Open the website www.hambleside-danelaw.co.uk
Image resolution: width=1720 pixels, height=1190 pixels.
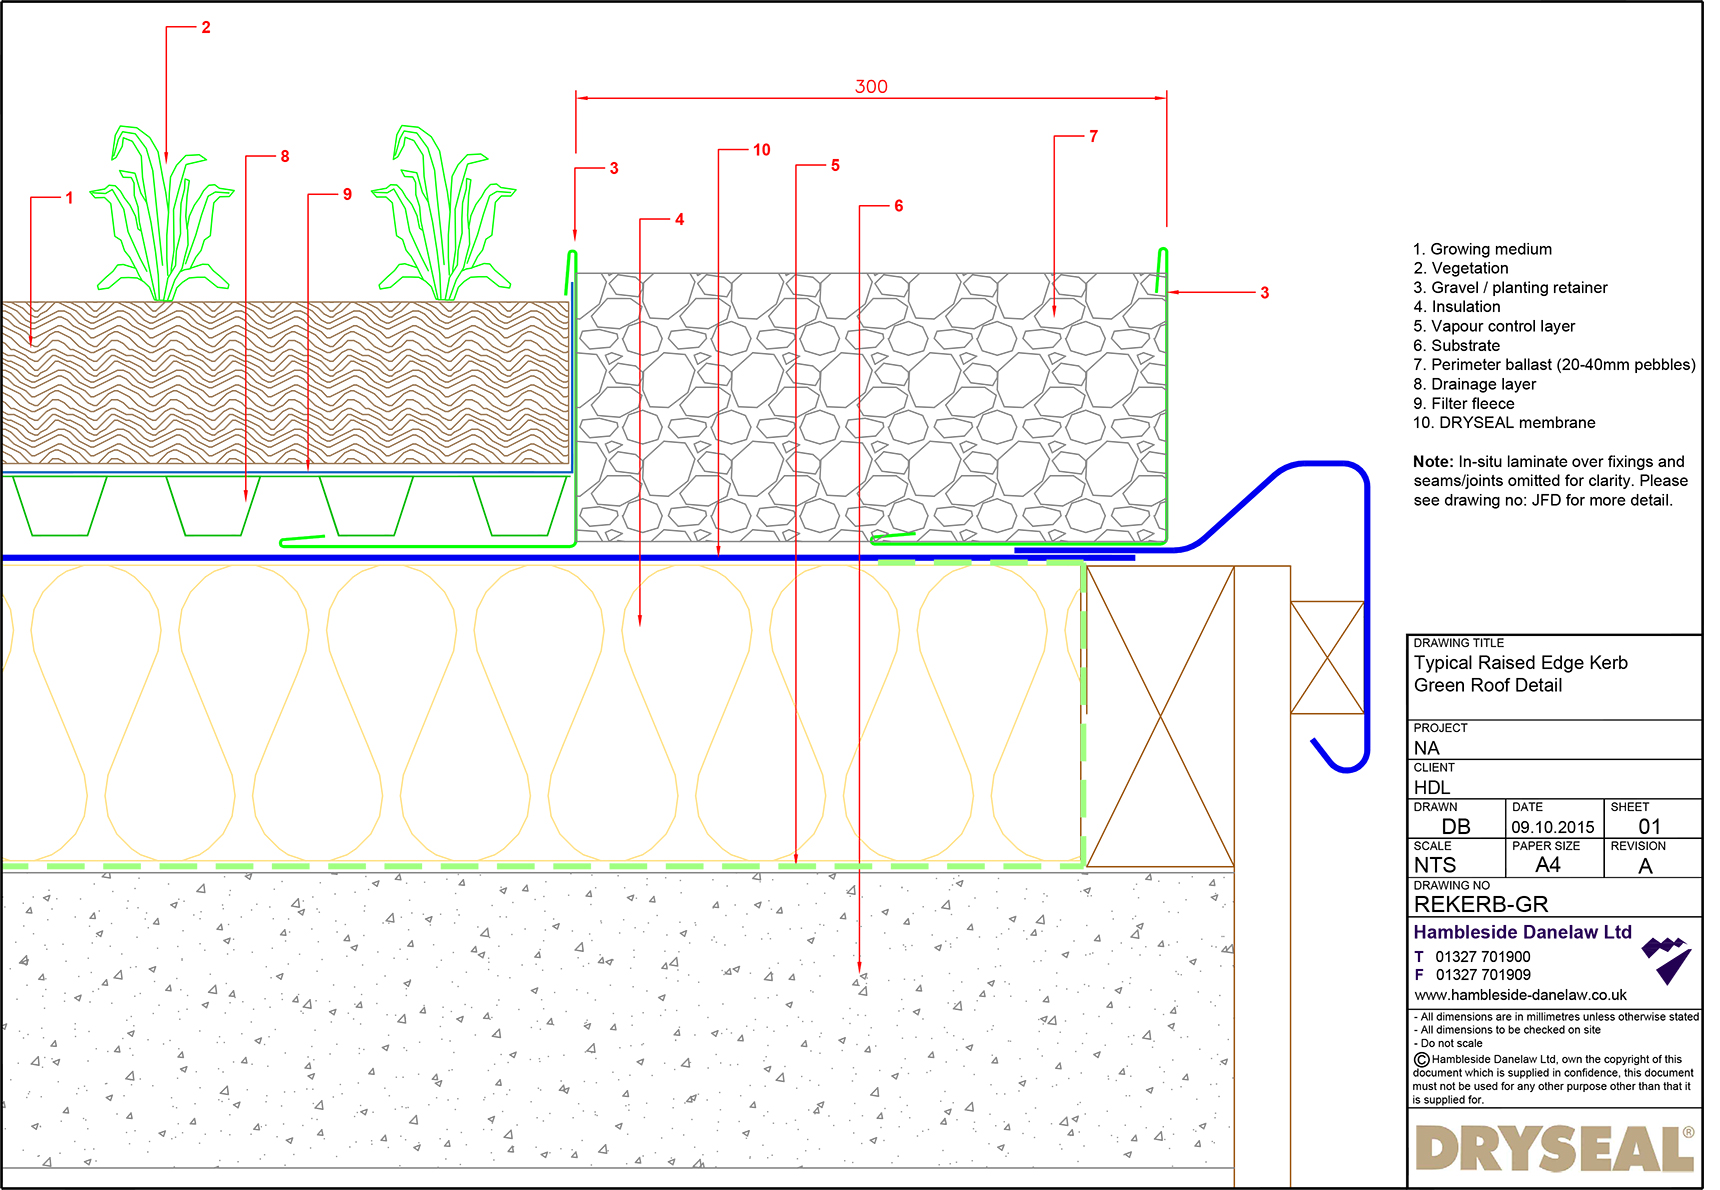pyautogui.click(x=1520, y=995)
